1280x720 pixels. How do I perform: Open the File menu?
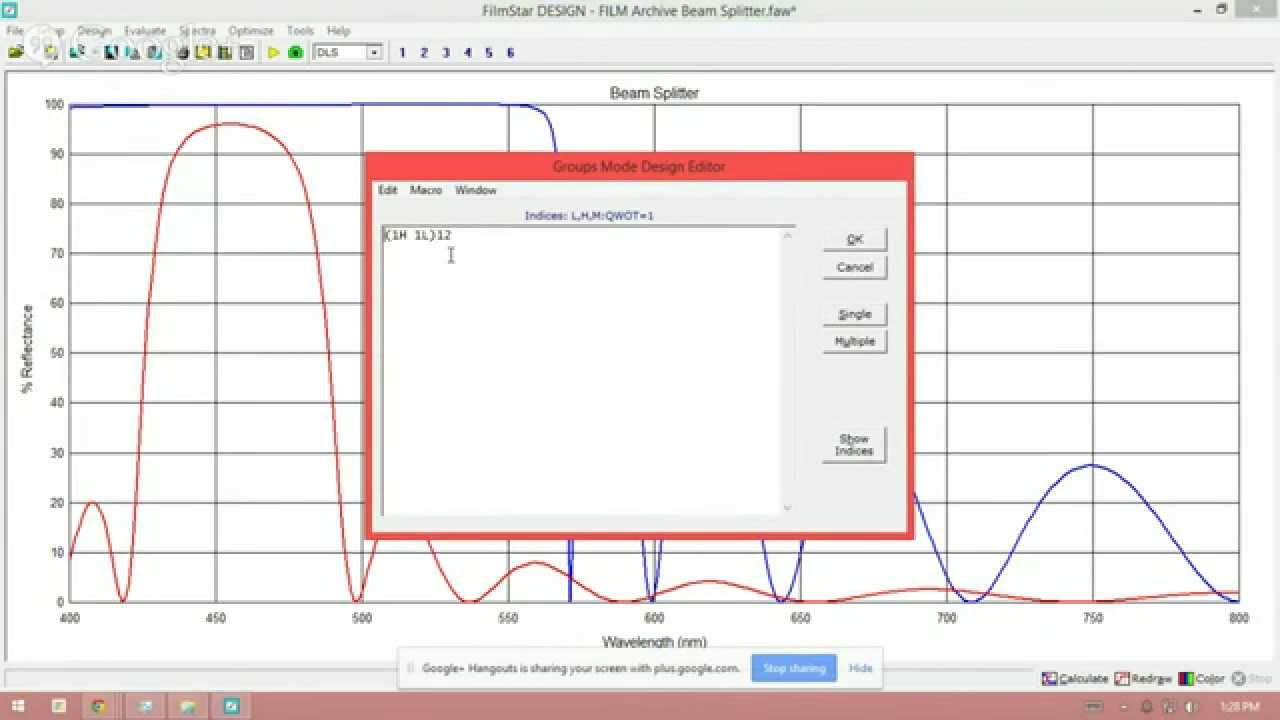click(15, 31)
